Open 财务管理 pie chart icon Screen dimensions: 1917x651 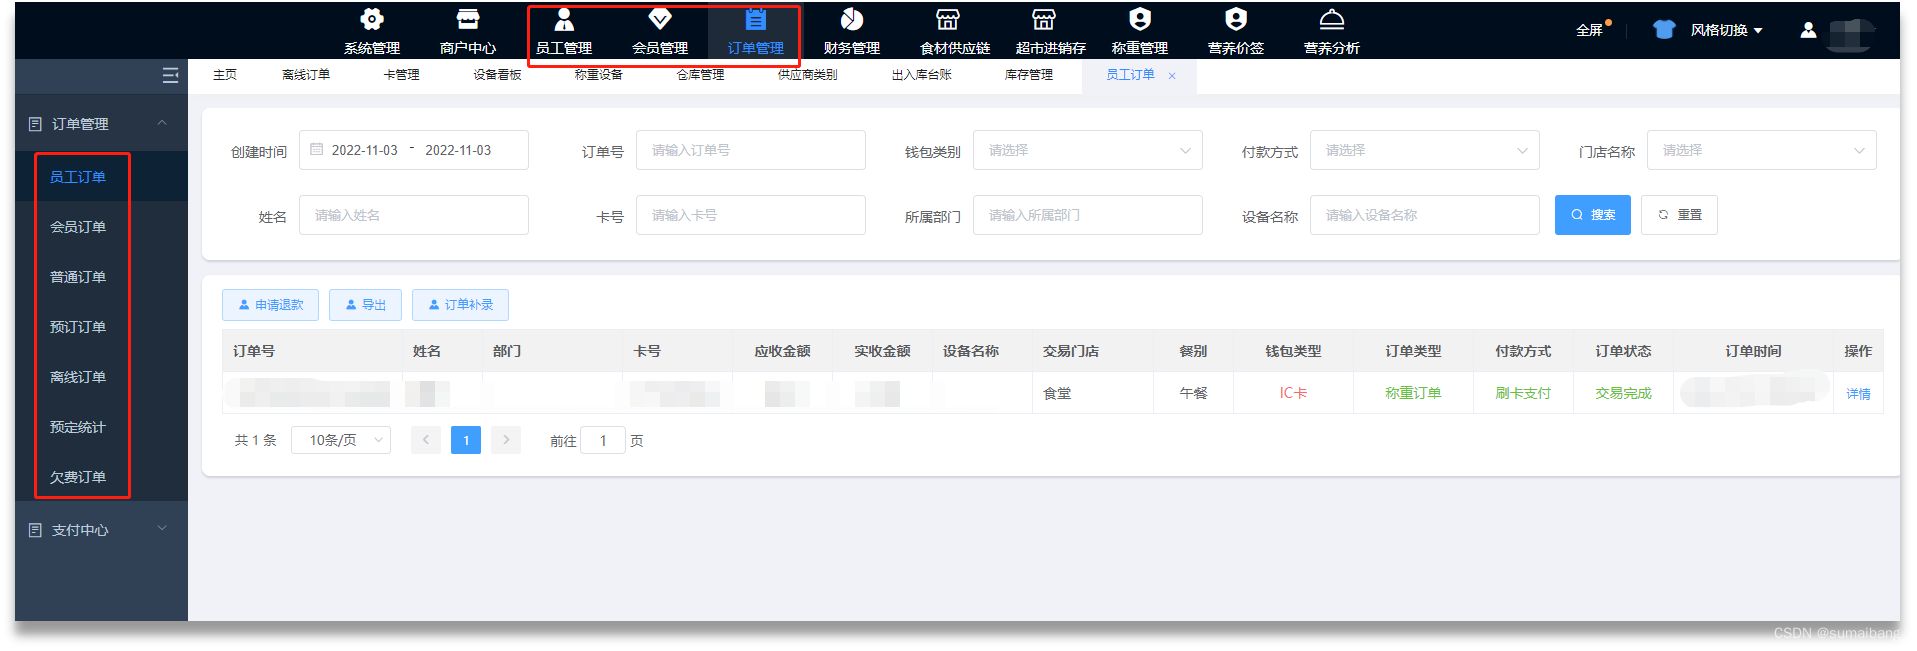click(852, 20)
